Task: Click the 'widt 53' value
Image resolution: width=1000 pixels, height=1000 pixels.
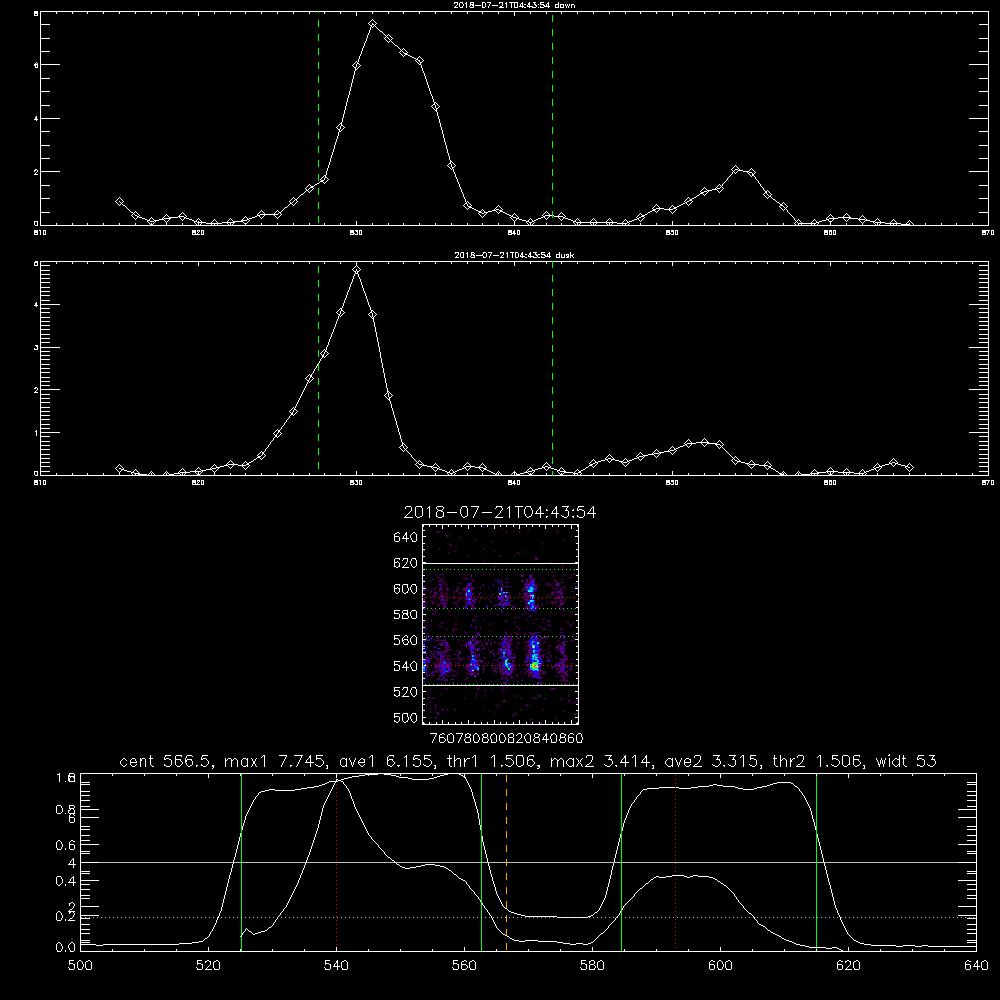Action: (906, 761)
